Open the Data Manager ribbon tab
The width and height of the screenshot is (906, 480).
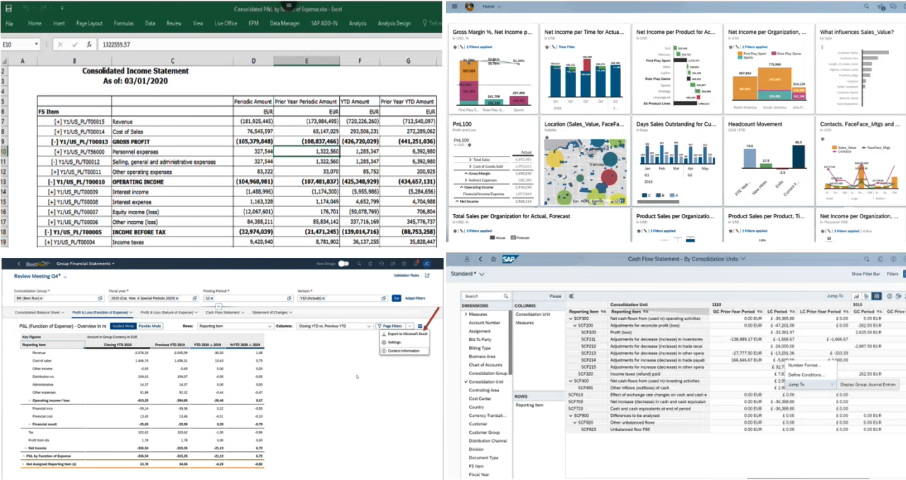click(285, 23)
